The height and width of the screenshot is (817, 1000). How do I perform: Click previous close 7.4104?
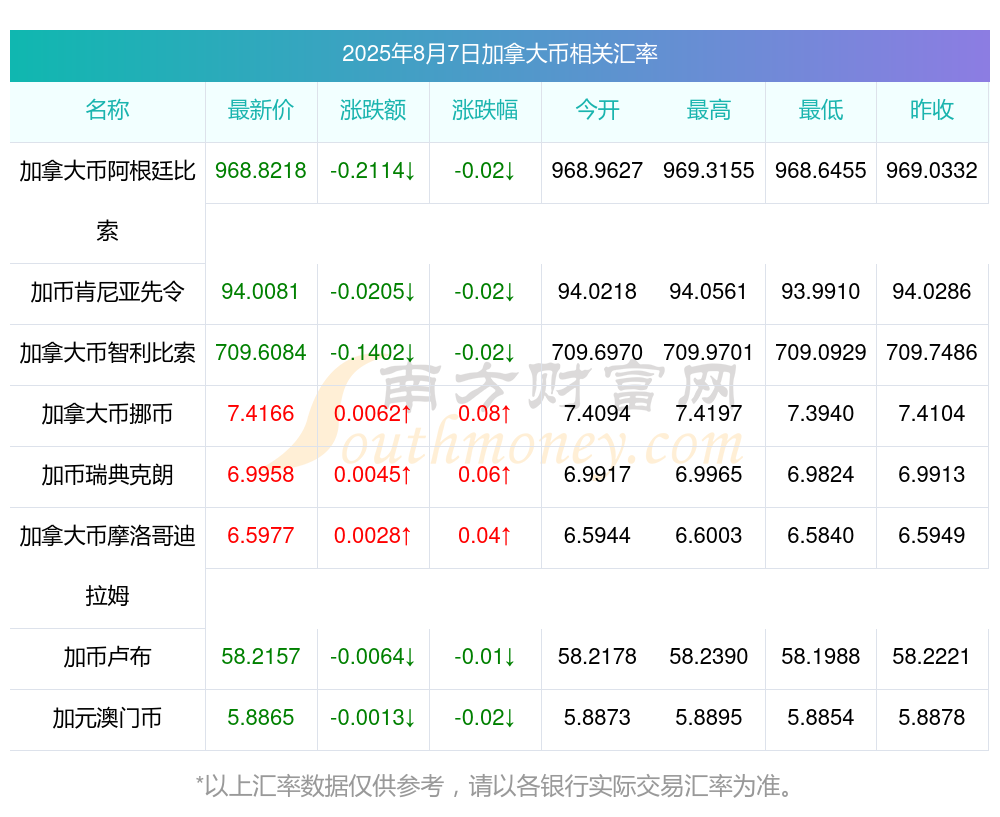(x=932, y=413)
